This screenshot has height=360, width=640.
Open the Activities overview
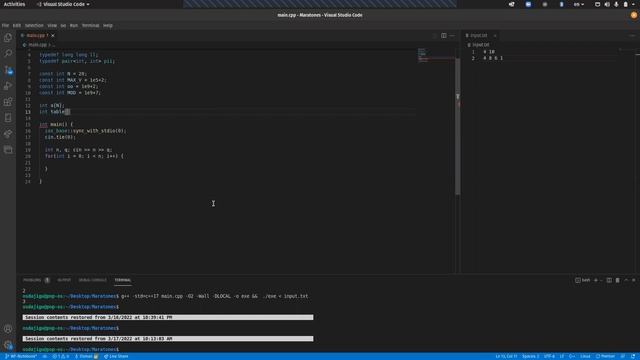14,4
